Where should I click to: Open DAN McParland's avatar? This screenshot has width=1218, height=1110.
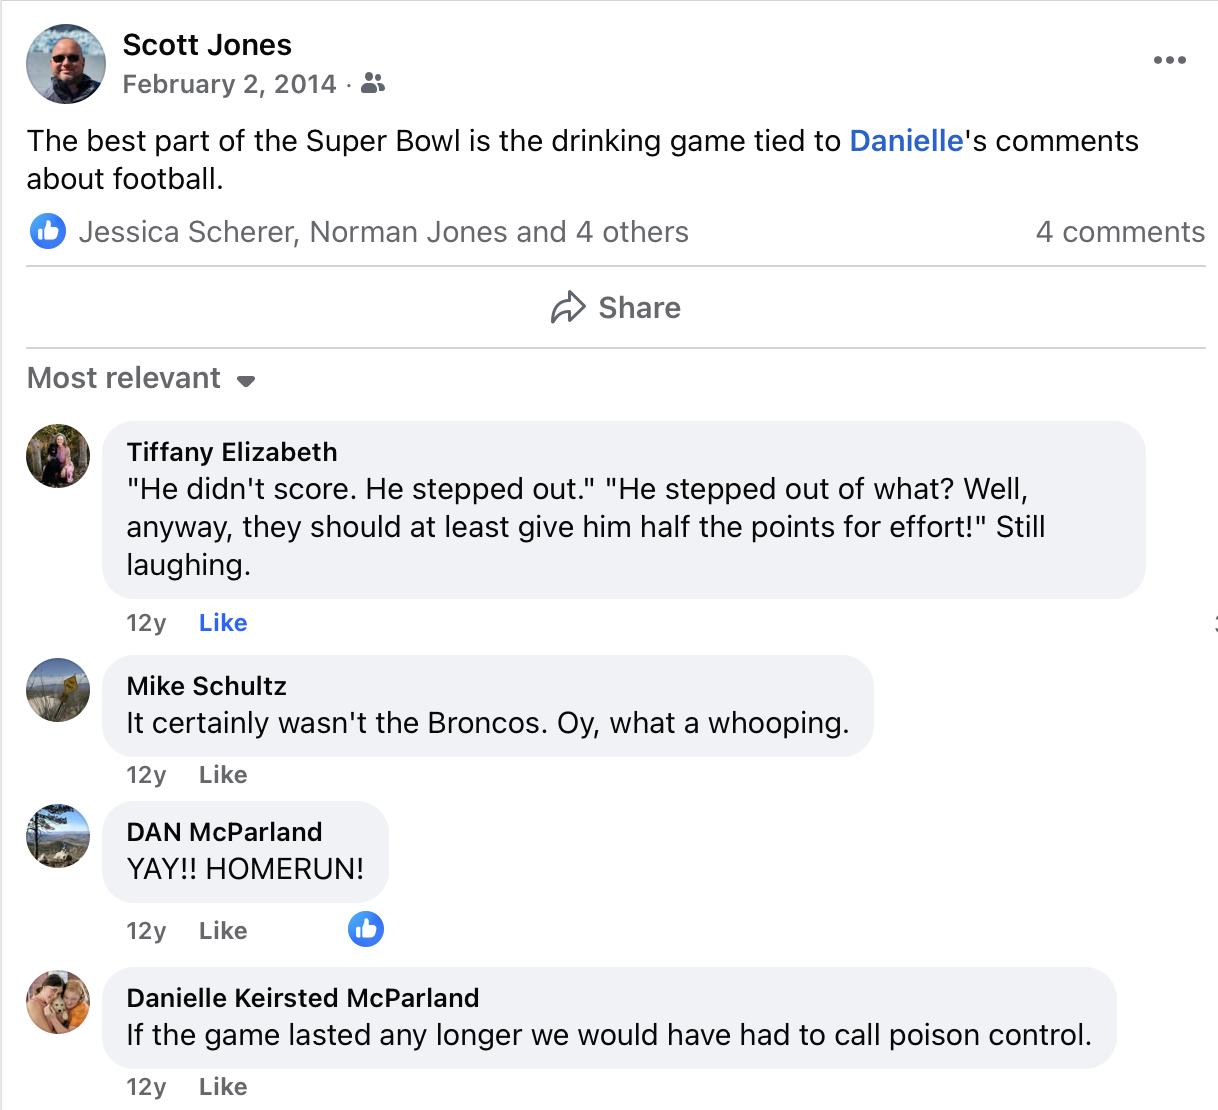tap(58, 836)
